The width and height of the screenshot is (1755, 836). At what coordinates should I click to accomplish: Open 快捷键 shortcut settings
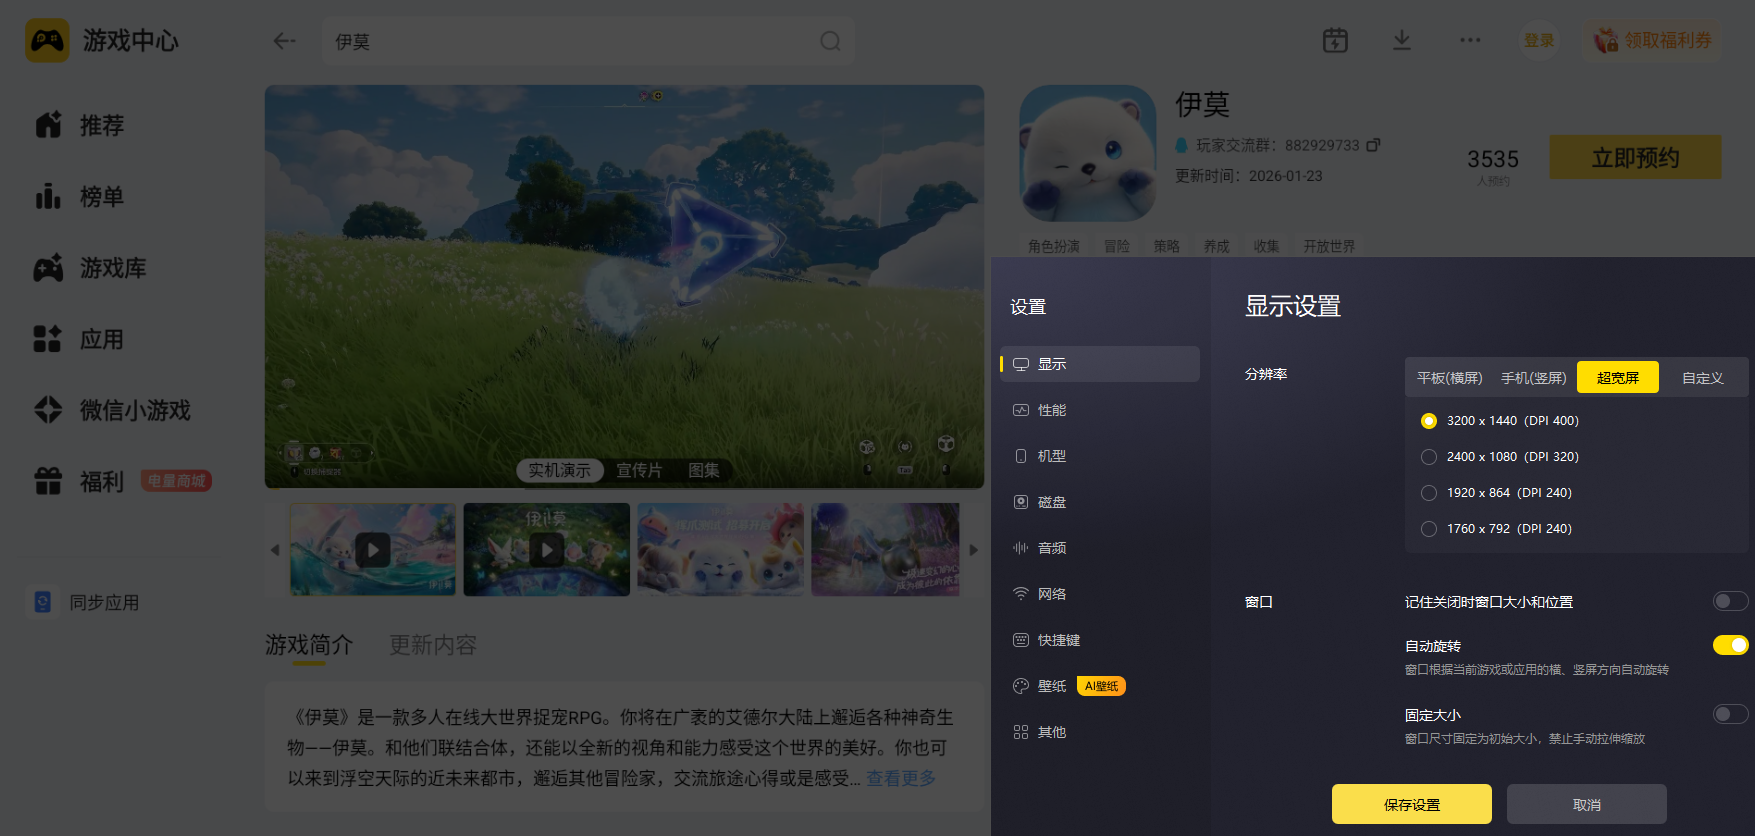click(1100, 640)
